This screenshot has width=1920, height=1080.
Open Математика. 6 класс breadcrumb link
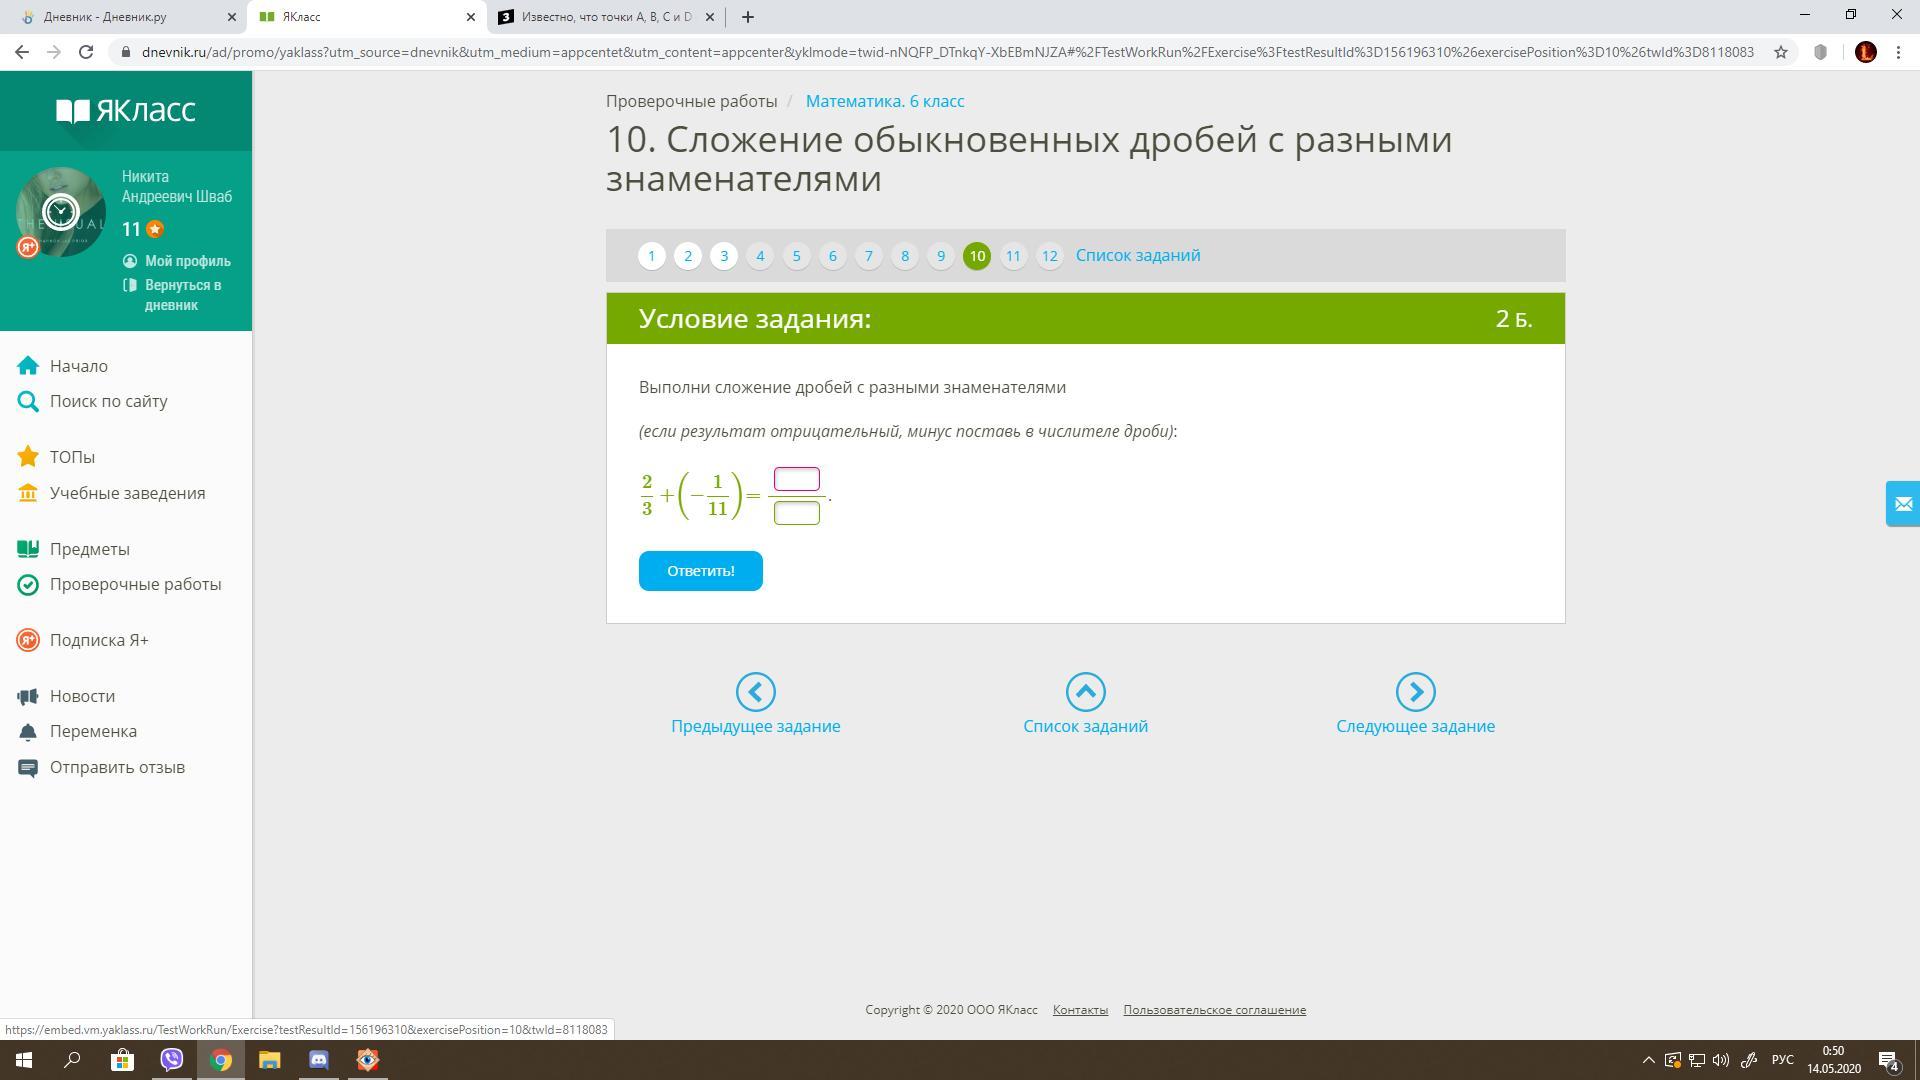tap(884, 101)
